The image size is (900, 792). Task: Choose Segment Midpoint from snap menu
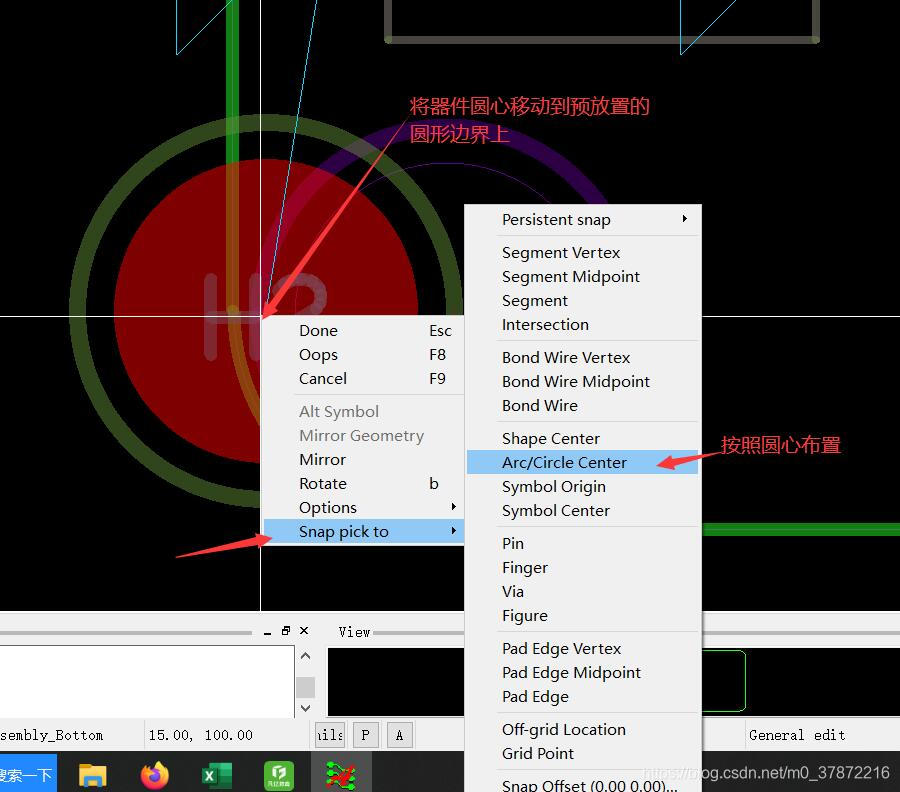coord(570,277)
